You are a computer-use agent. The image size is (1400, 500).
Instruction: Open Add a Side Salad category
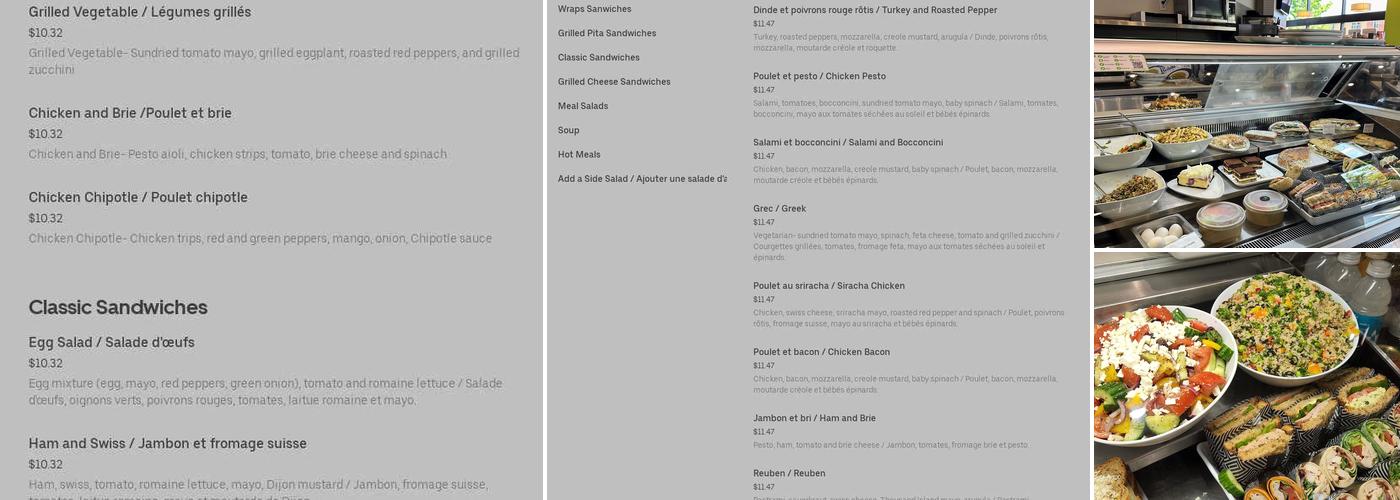(x=642, y=179)
